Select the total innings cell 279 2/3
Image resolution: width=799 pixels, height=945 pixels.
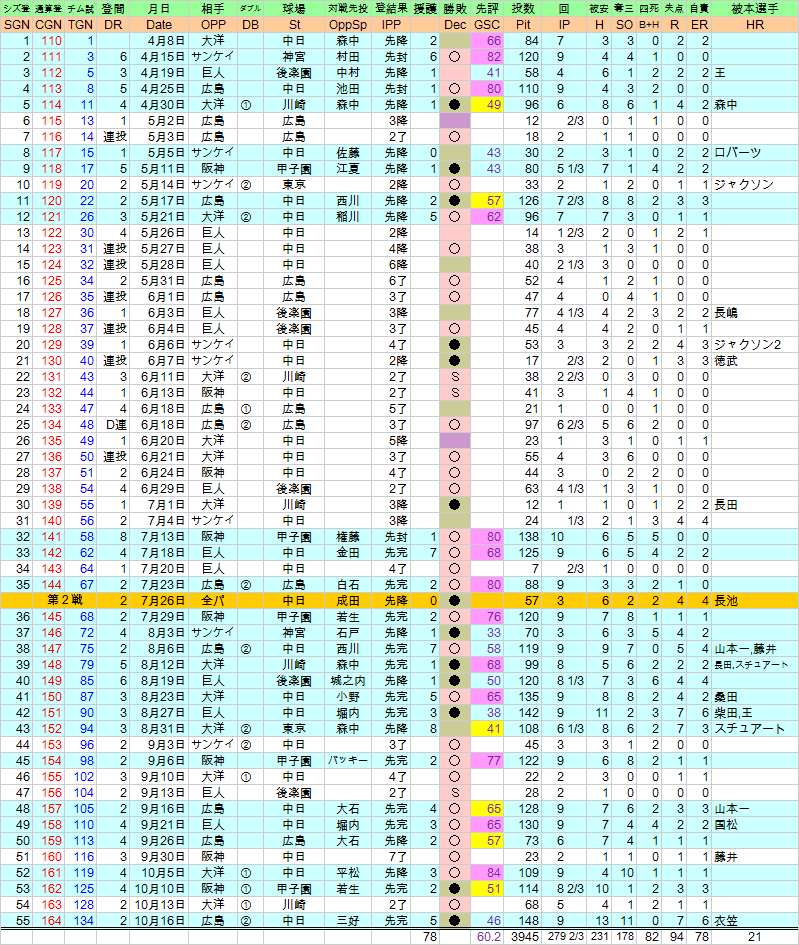[564, 937]
